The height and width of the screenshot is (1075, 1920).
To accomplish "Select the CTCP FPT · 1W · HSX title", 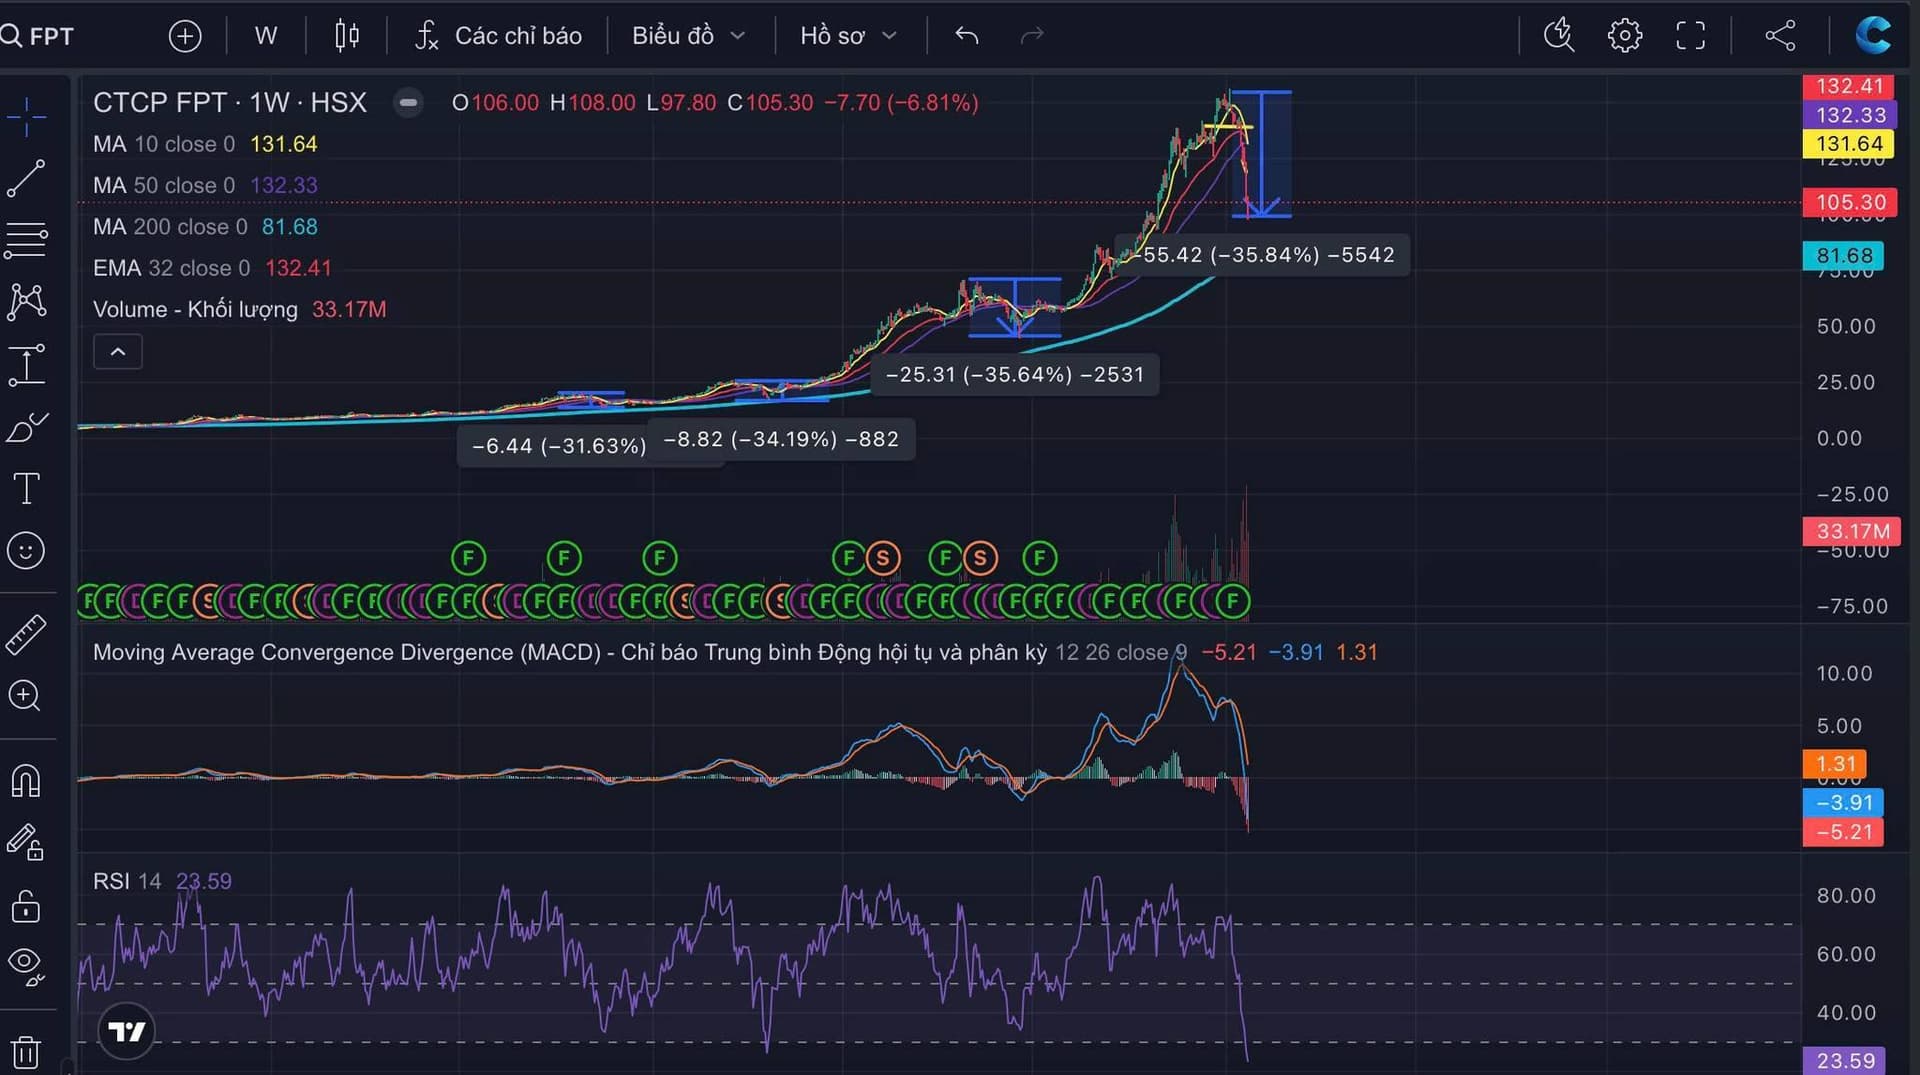I will [x=230, y=102].
